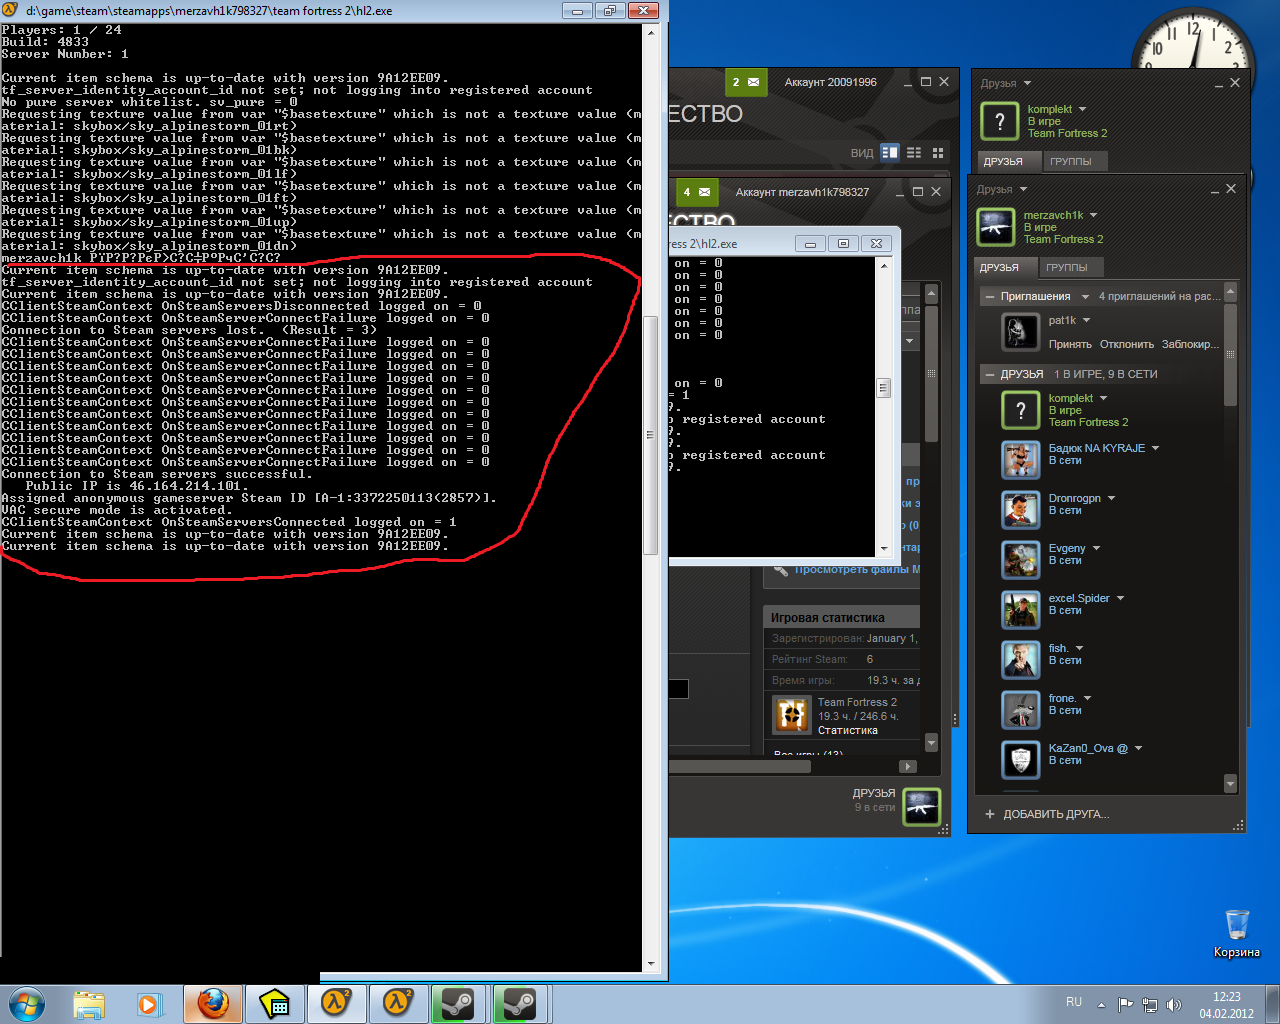Click pat1k's avatar under Приглашения
Screen dimensions: 1280x1024
point(1021,331)
